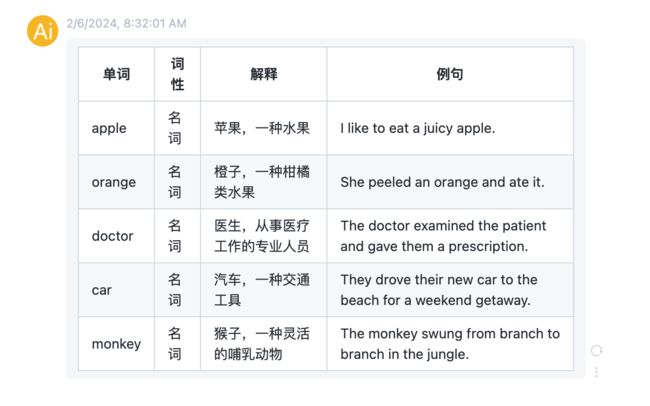Click the 2/6/2024 message timestamp
The width and height of the screenshot is (650, 406).
(126, 24)
